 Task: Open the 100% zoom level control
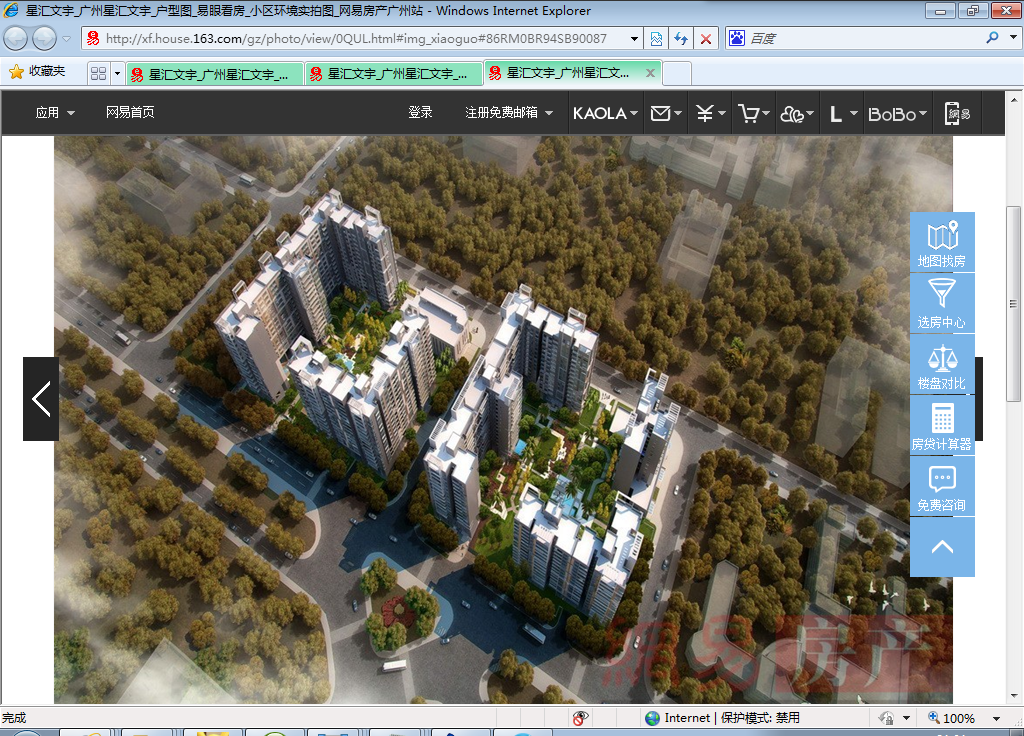[958, 718]
